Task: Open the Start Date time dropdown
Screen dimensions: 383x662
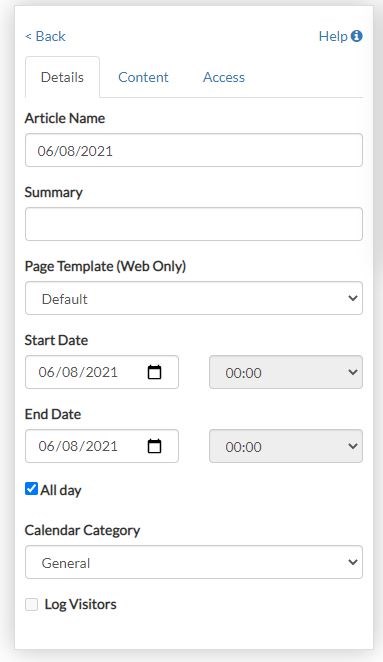Action: [x=286, y=372]
